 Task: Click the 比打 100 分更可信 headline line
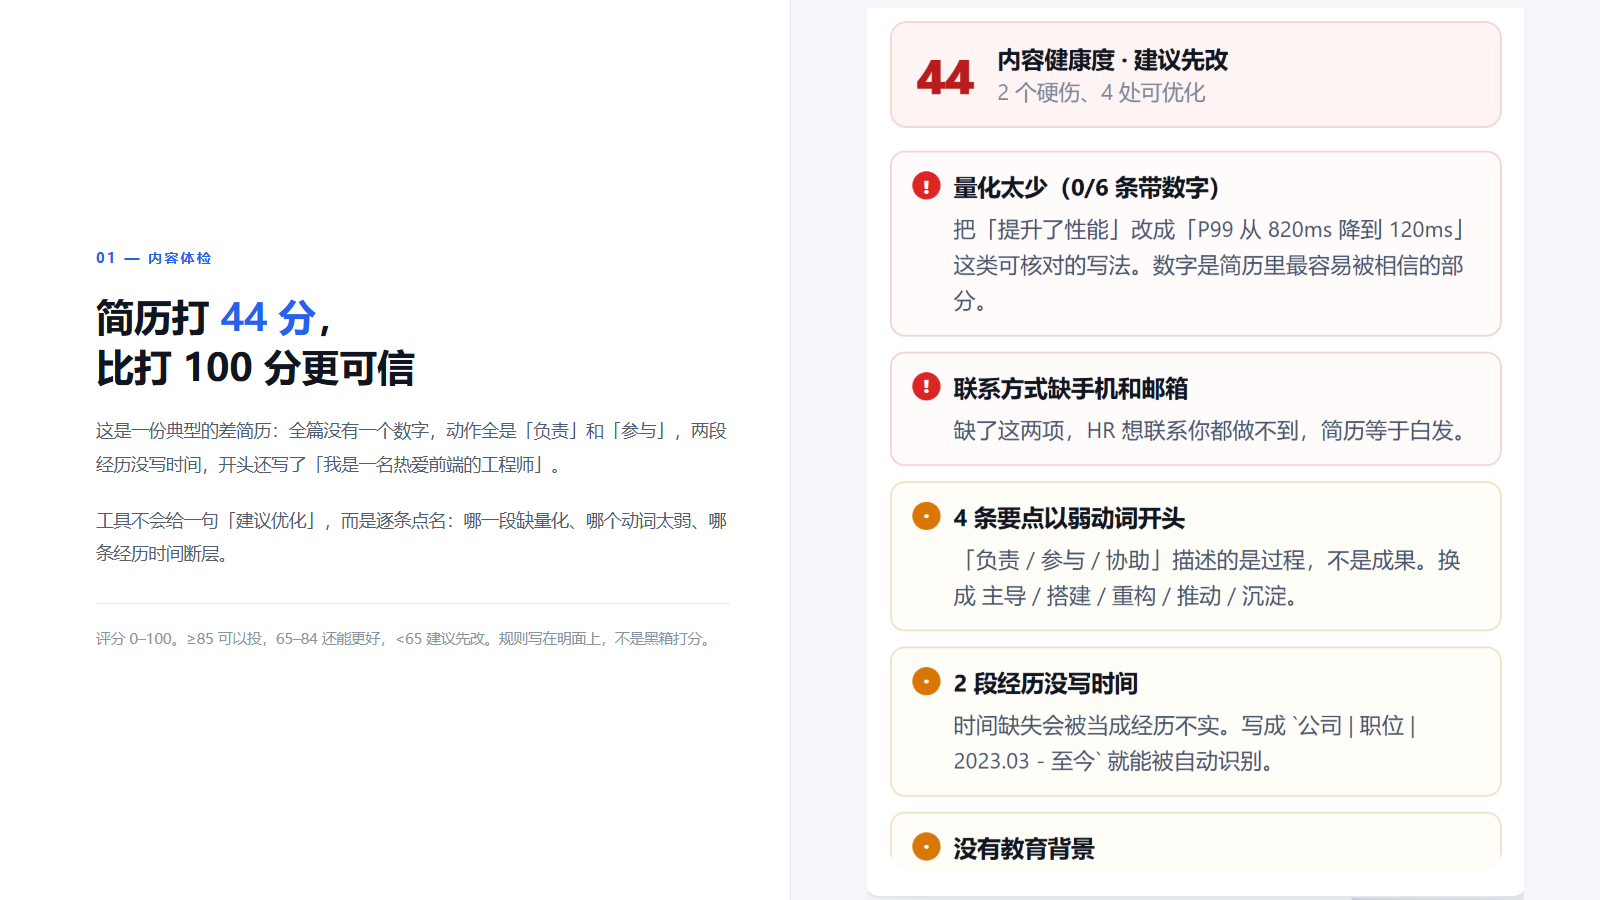click(x=255, y=368)
